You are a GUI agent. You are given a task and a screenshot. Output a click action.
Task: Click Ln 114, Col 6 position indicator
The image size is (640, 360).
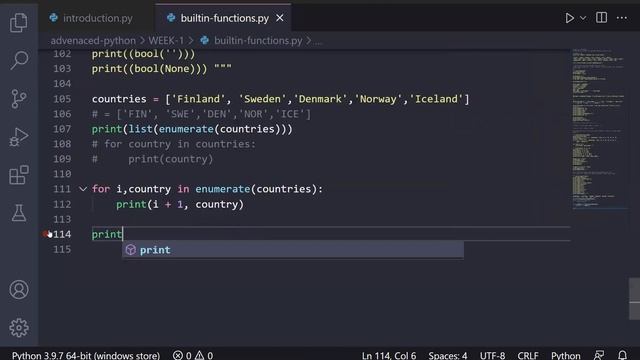pos(389,356)
